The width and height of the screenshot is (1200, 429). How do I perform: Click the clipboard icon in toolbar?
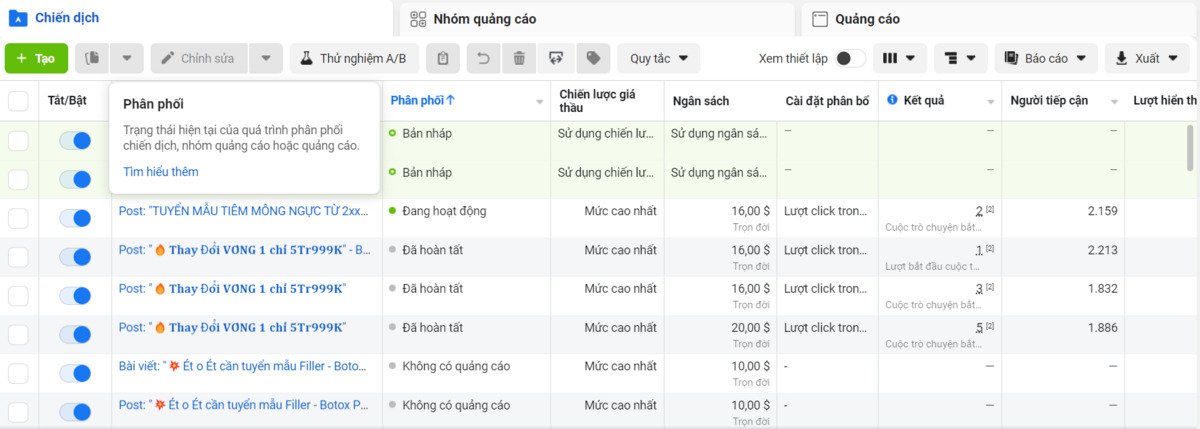(x=443, y=59)
